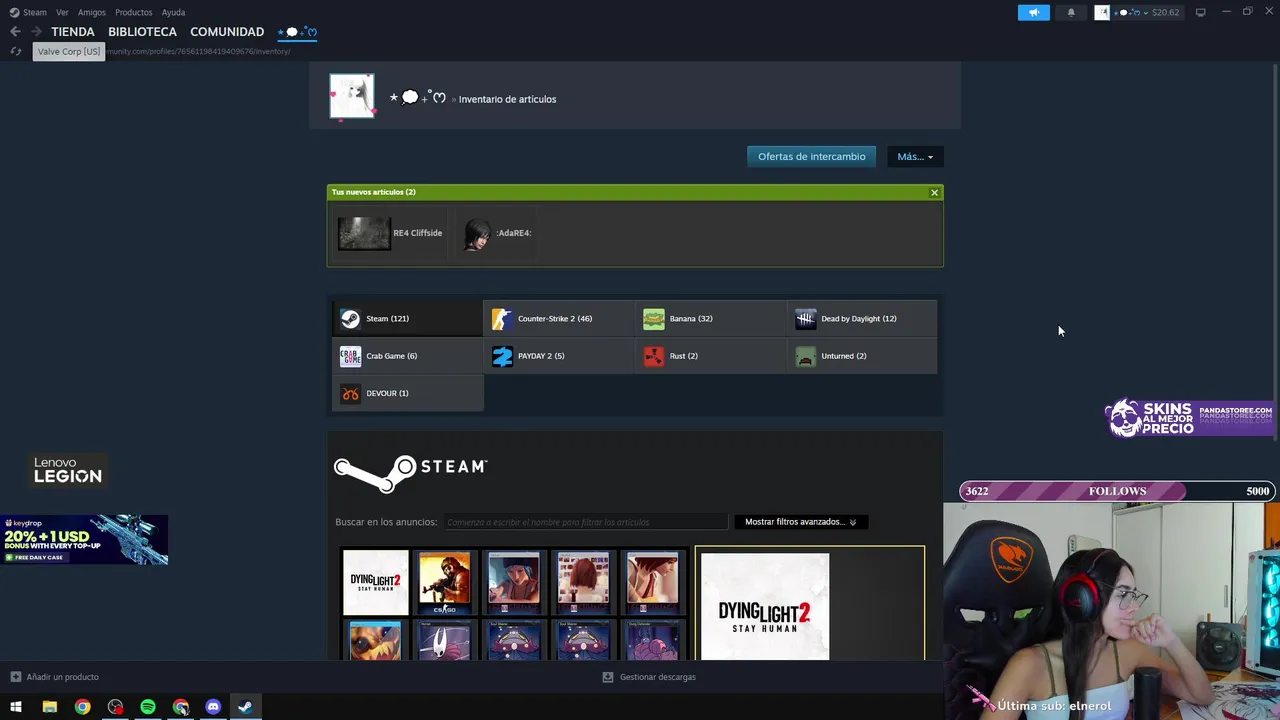The width and height of the screenshot is (1280, 720).
Task: Dismiss the new items notification
Action: 934,192
